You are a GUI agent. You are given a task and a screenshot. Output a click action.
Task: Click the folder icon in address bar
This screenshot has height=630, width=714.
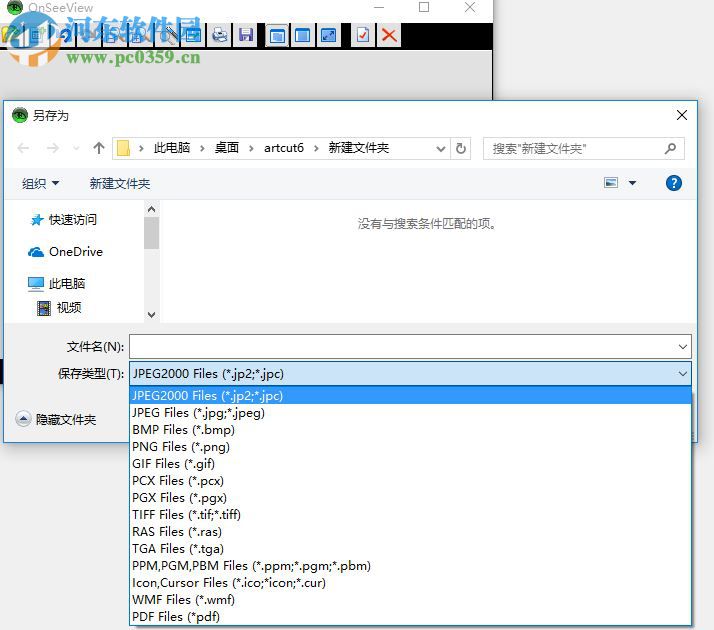click(x=123, y=148)
